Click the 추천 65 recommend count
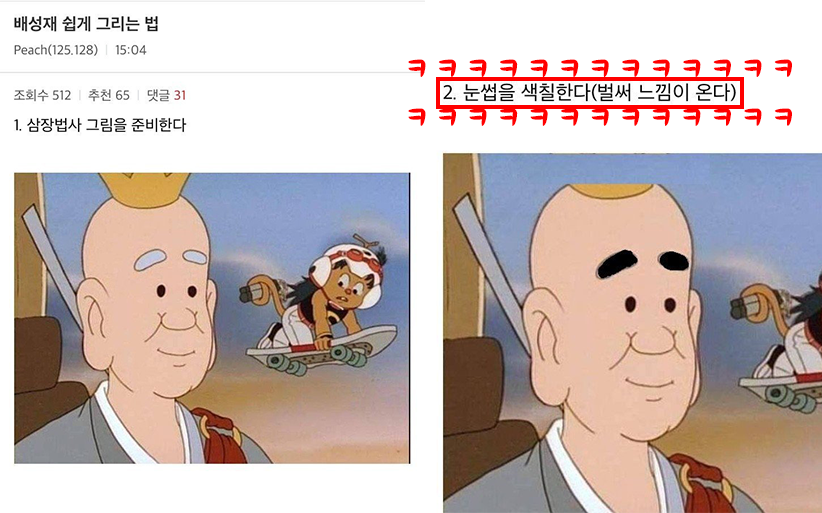The height and width of the screenshot is (513, 822). (x=109, y=95)
